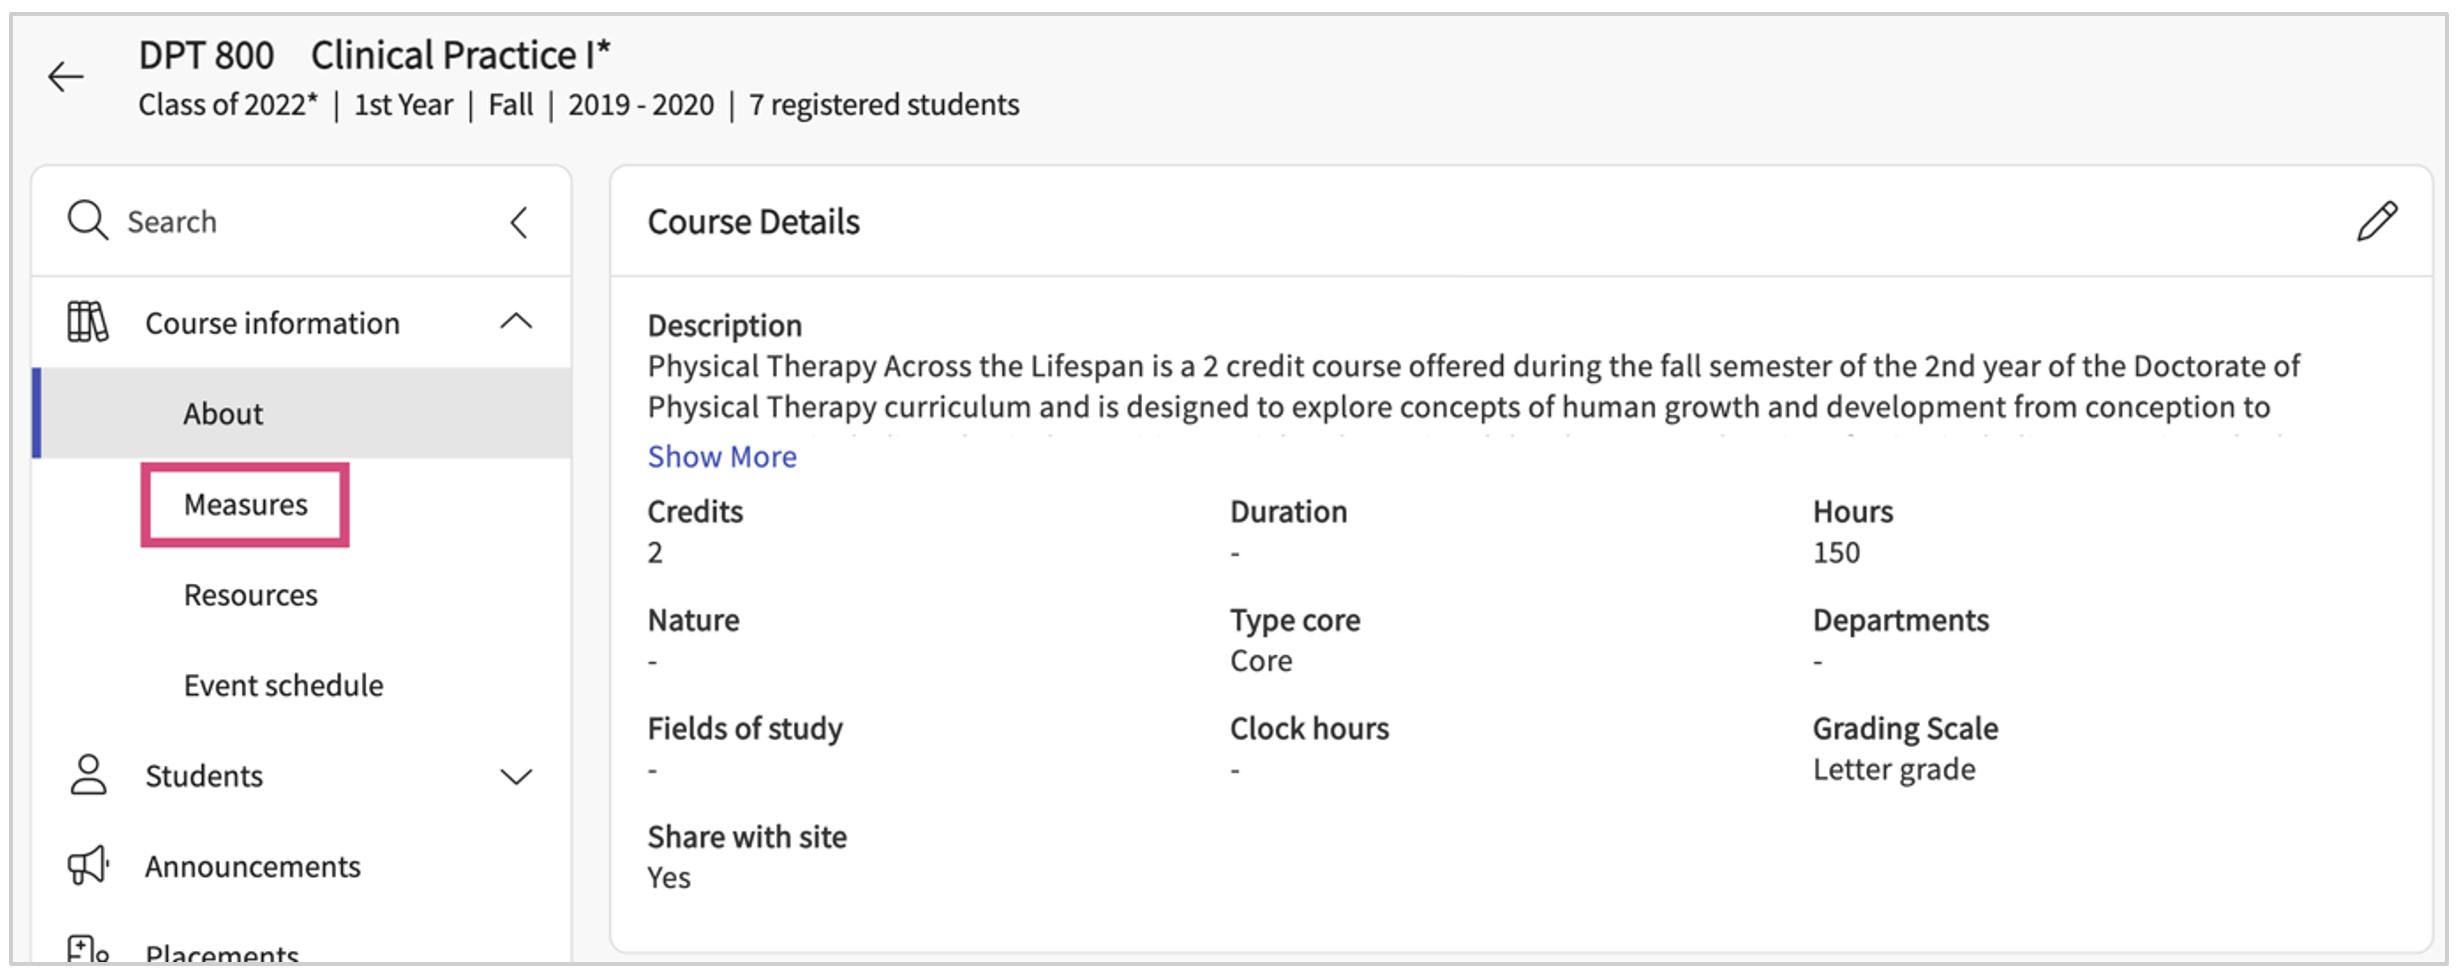Screen dimensions: 2460x976
Task: Expand the Students section chevron
Action: click(516, 776)
